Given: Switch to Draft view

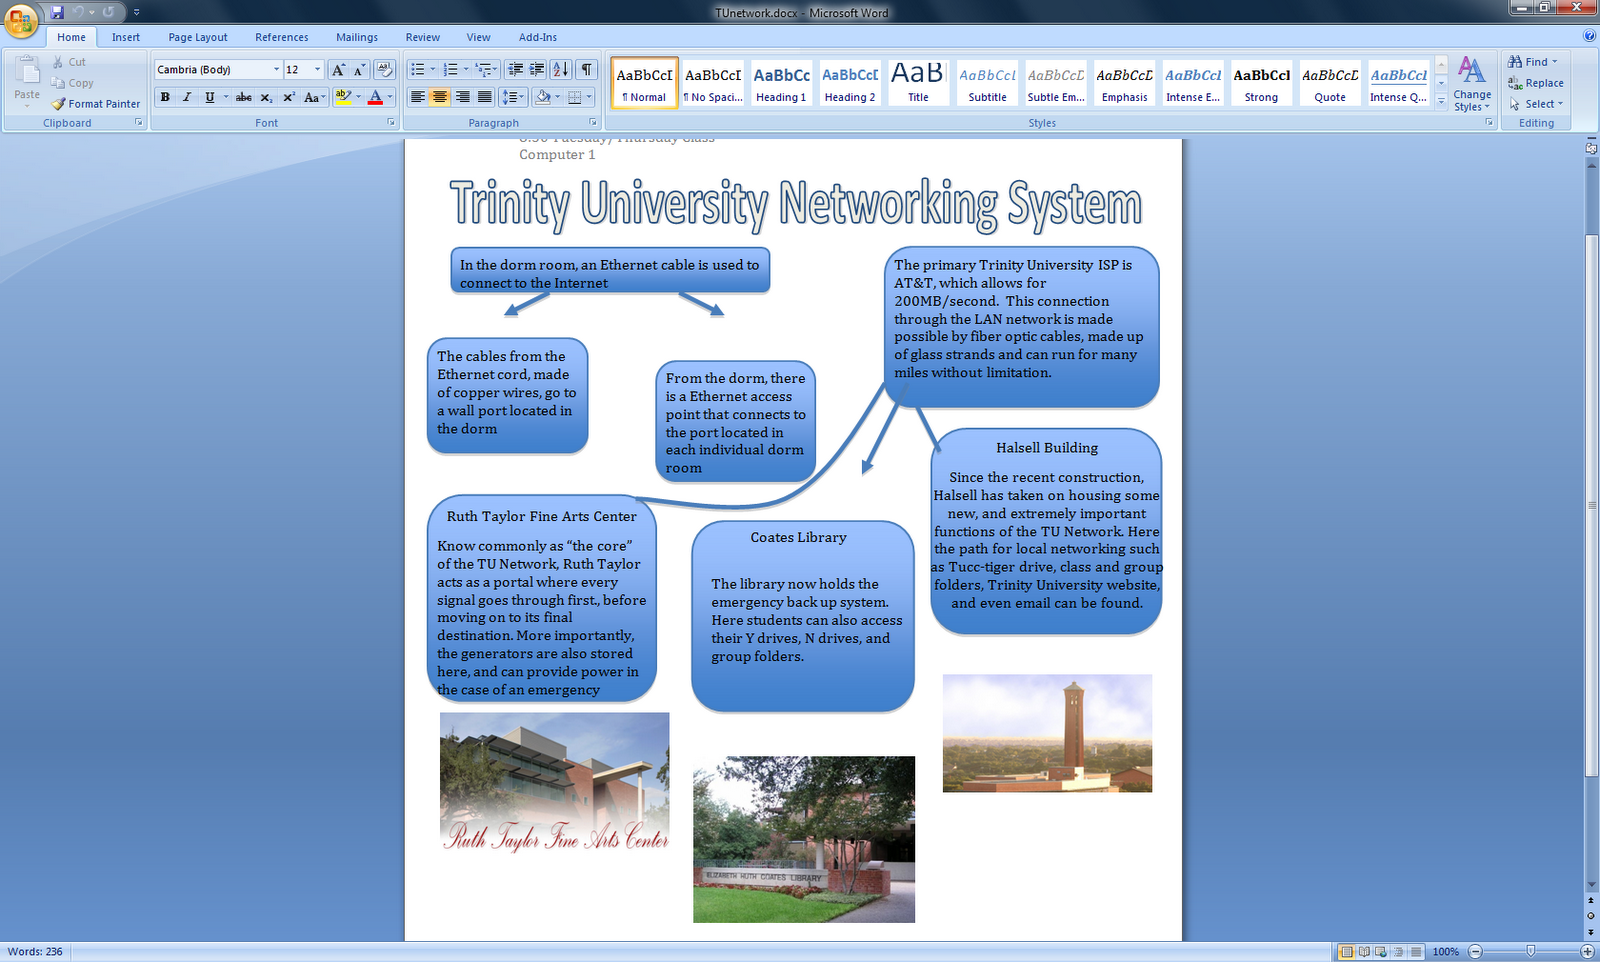Looking at the screenshot, I should 1416,952.
